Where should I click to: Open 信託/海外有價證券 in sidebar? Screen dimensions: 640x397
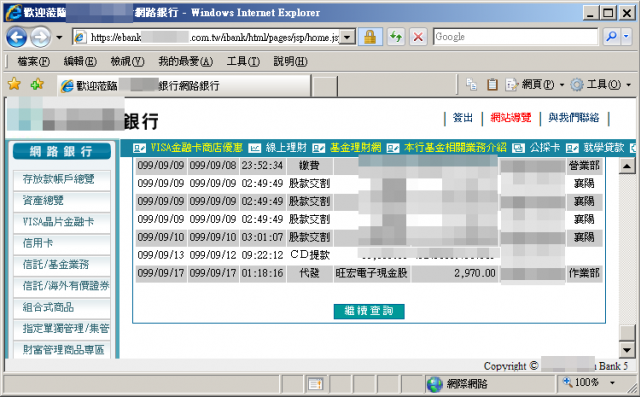[x=62, y=286]
